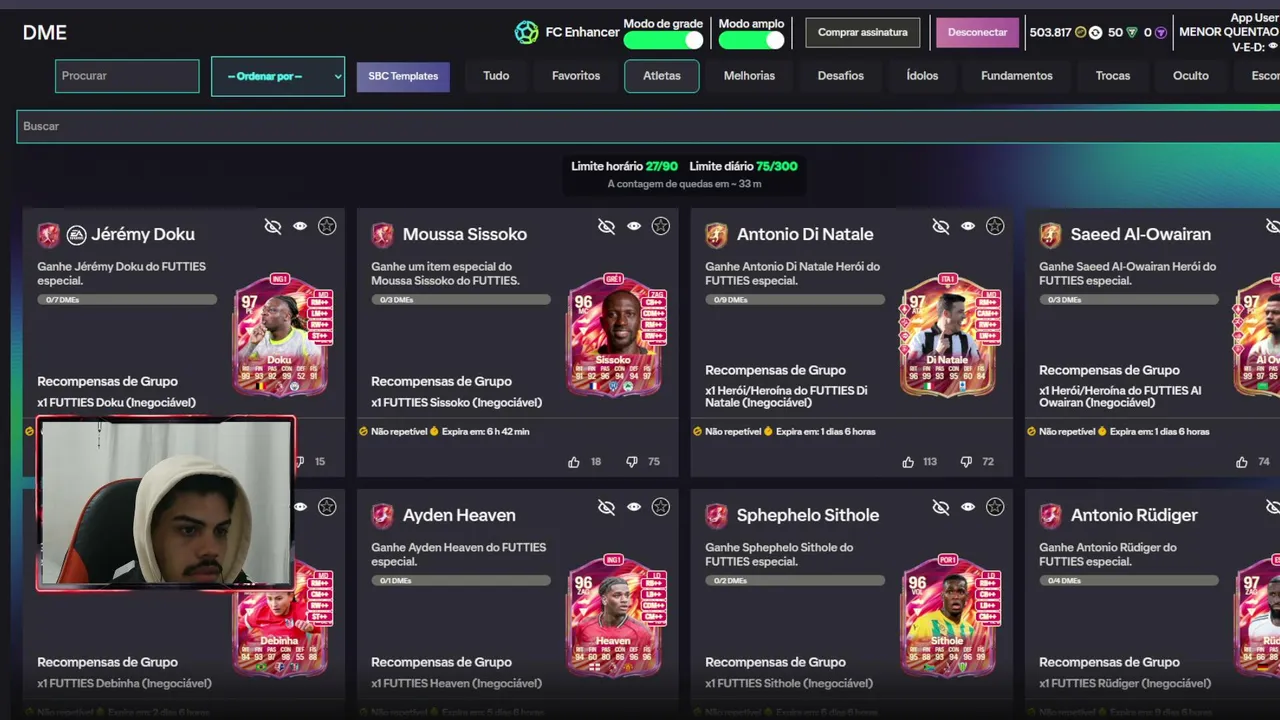Click the crossed-out eye icon on Jérémy Doku card
The image size is (1280, 720).
coord(273,227)
